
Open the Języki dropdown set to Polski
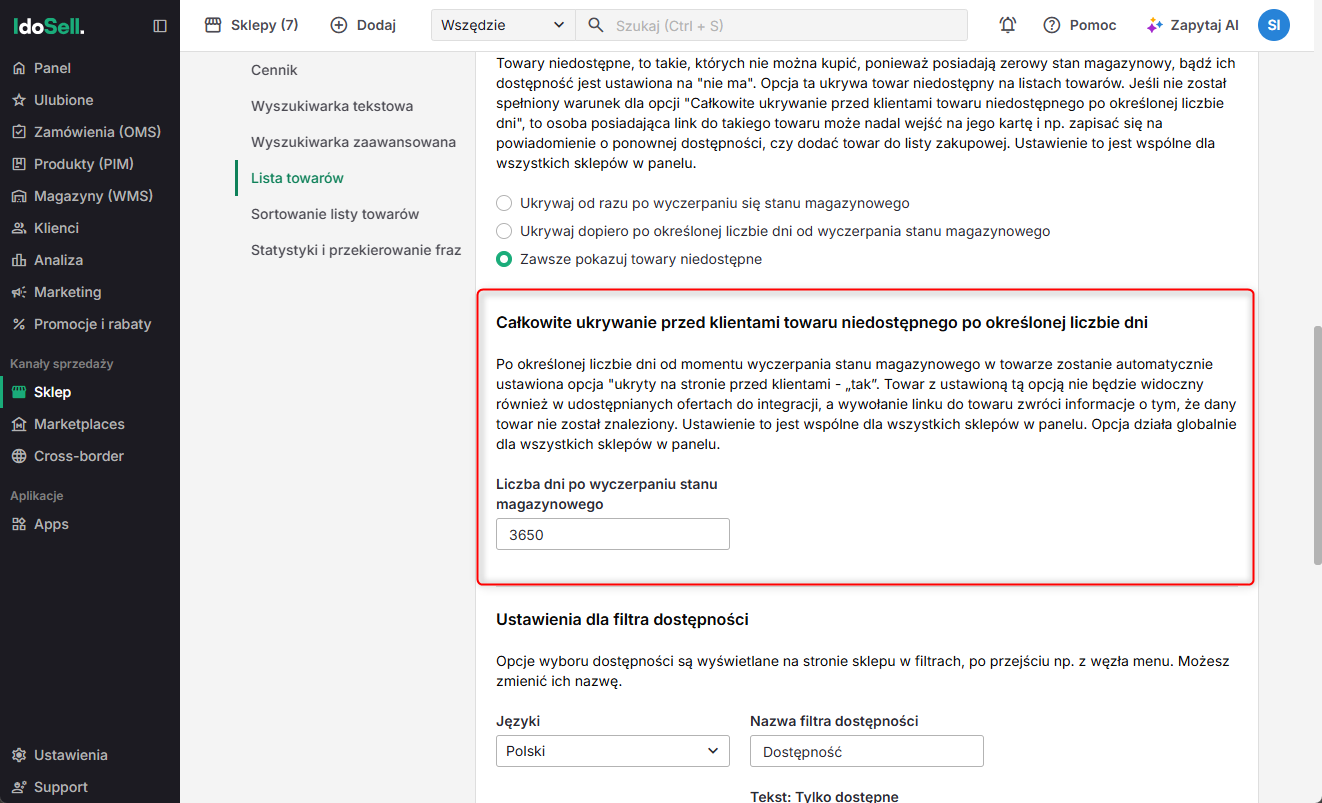[612, 751]
